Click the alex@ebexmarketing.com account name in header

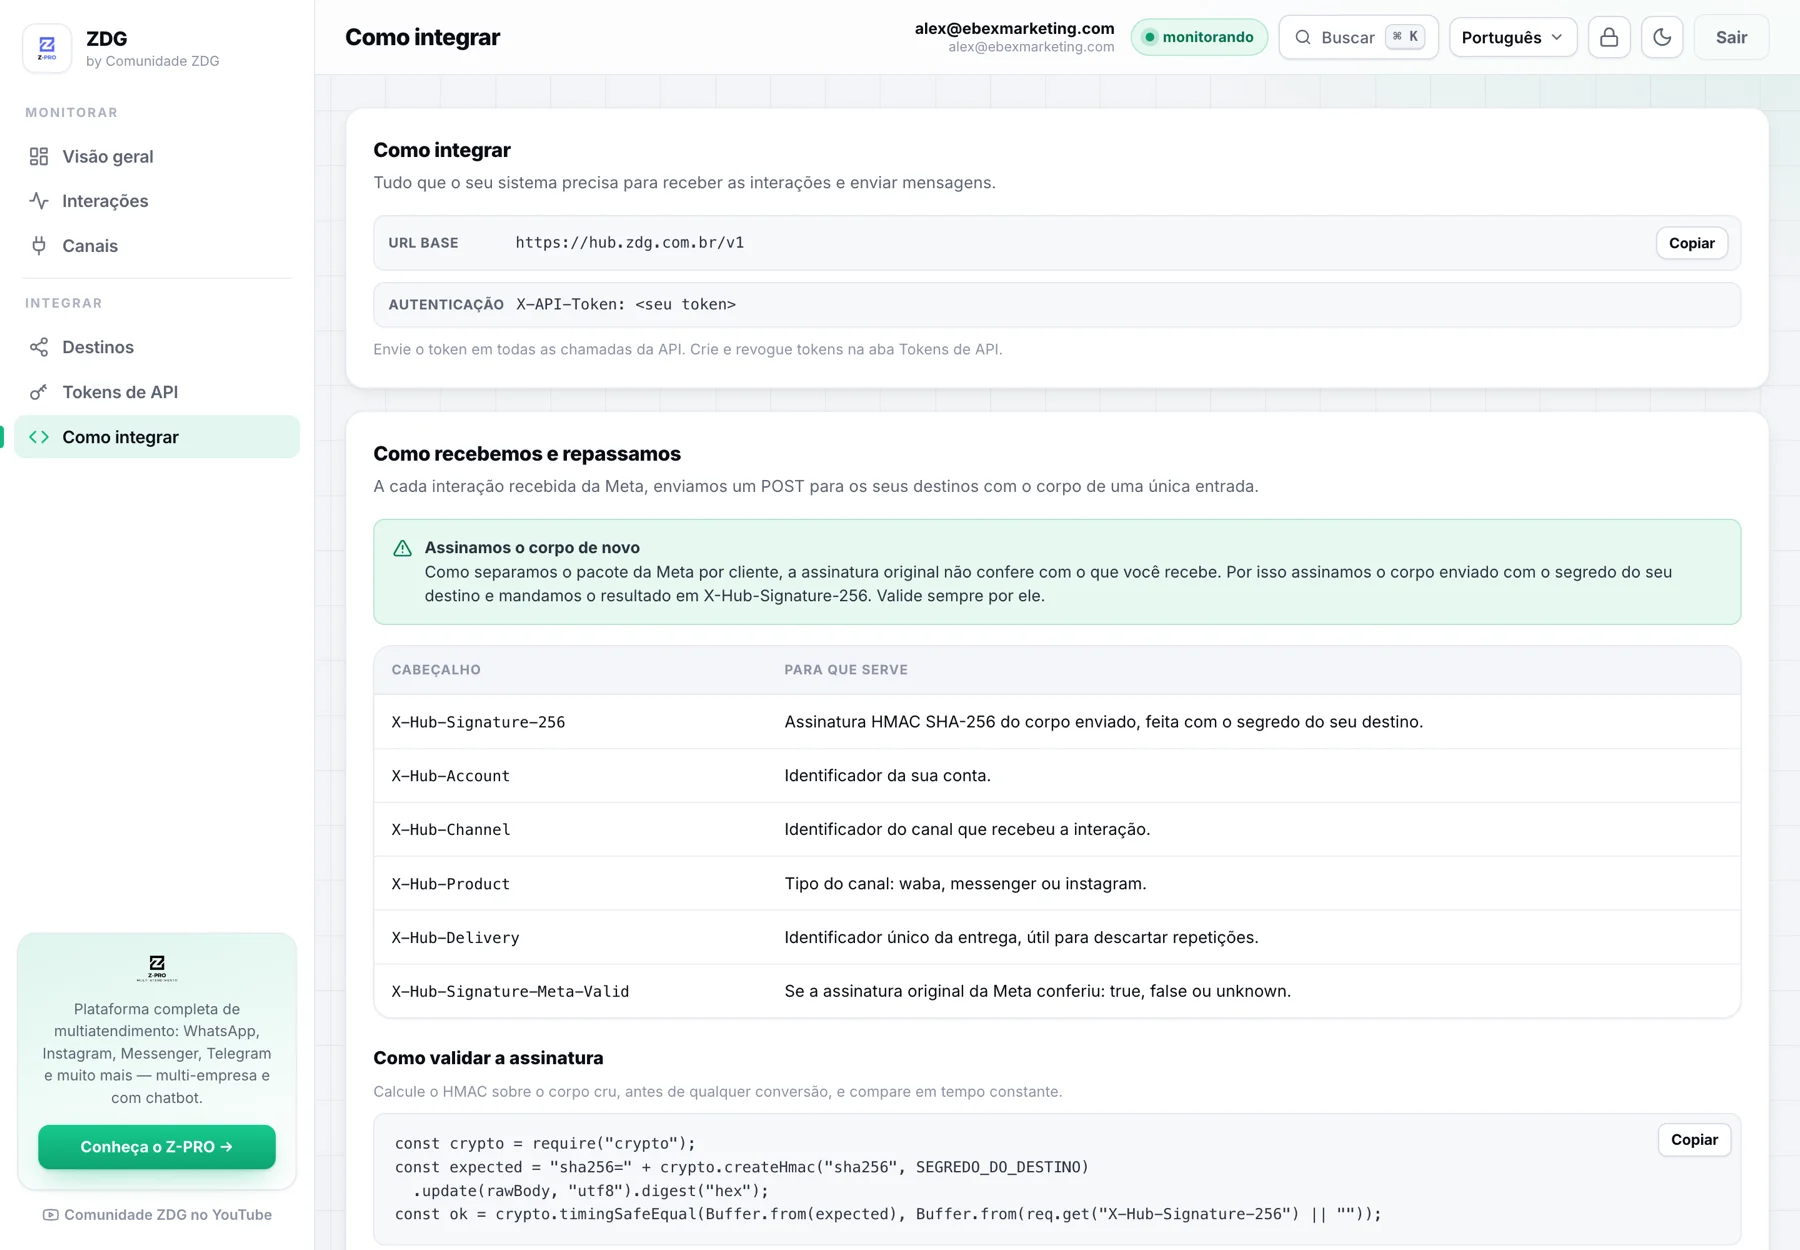click(x=1014, y=28)
